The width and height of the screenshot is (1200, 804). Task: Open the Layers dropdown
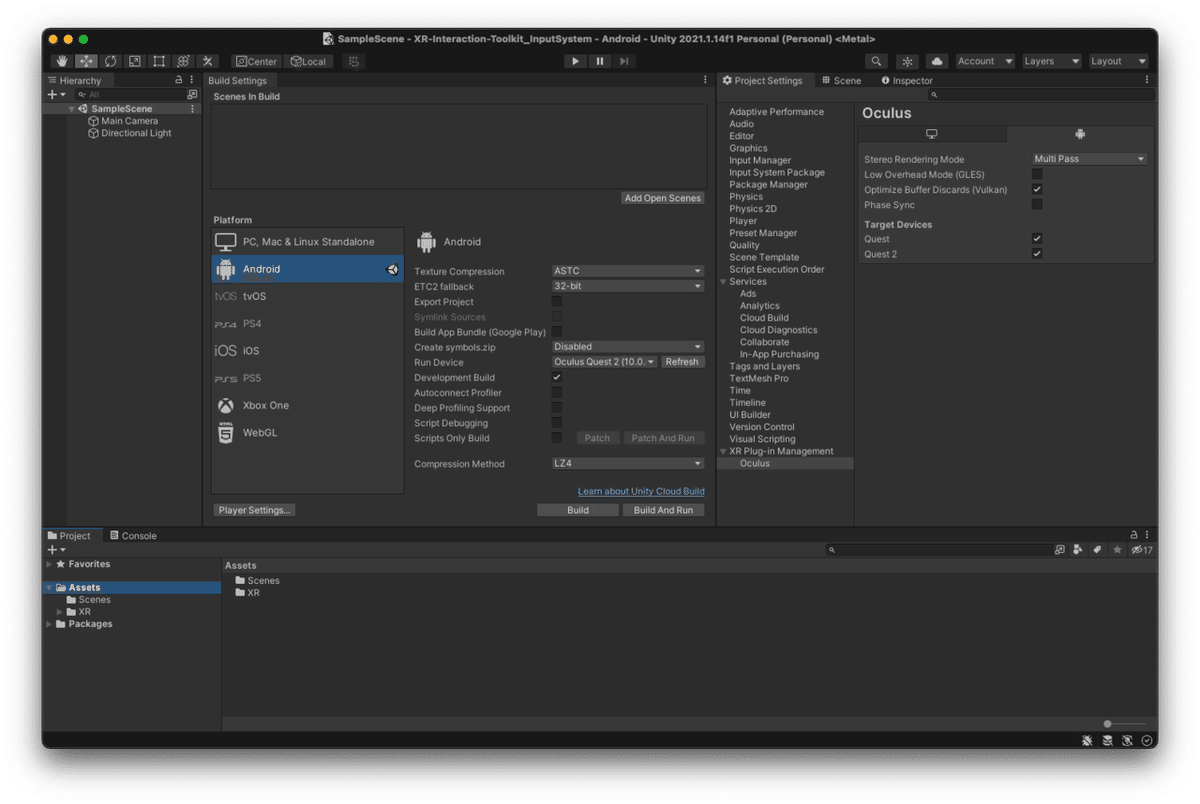[x=1052, y=61]
